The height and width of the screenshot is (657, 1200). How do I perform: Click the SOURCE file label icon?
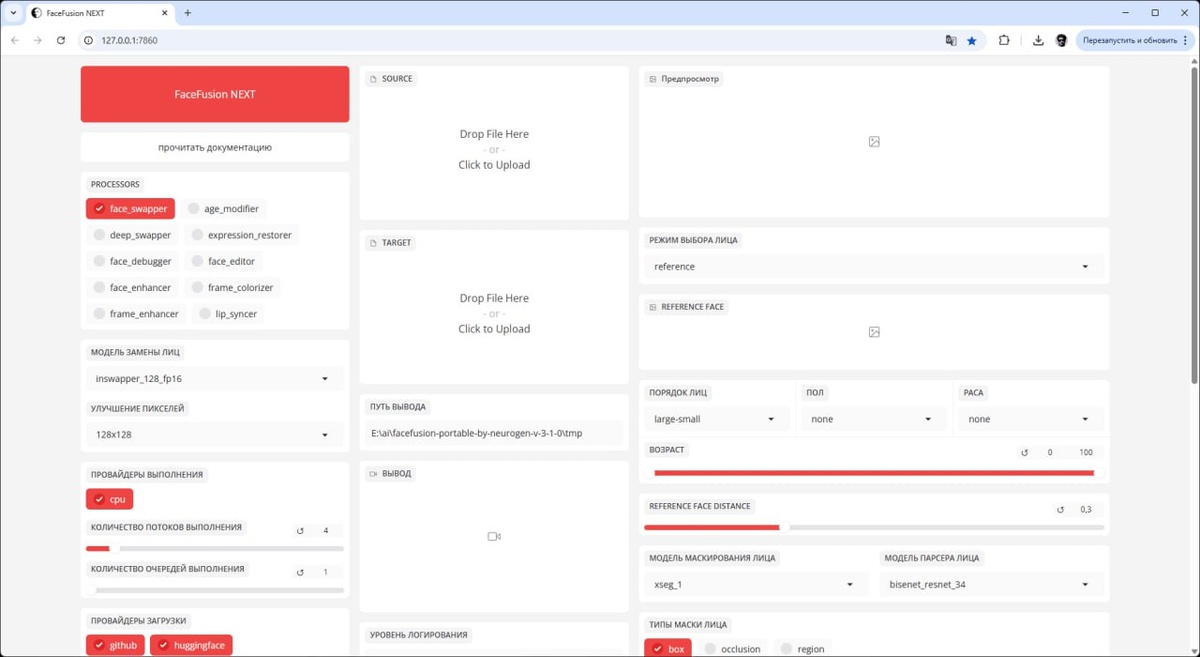click(x=374, y=79)
